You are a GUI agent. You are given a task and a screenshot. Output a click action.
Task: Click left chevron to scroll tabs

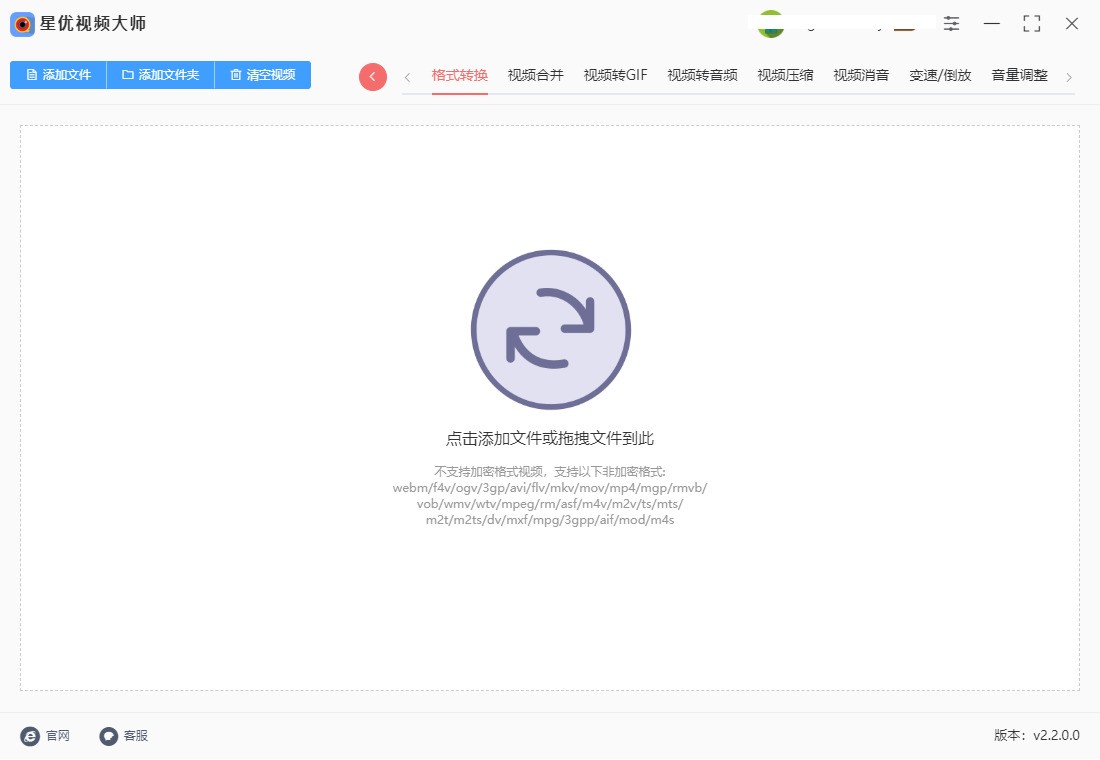pyautogui.click(x=407, y=75)
